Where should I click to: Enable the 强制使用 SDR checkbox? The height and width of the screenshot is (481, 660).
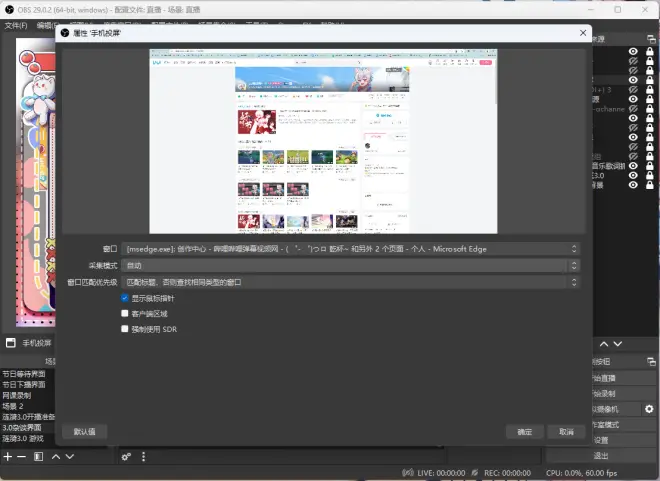(x=125, y=329)
